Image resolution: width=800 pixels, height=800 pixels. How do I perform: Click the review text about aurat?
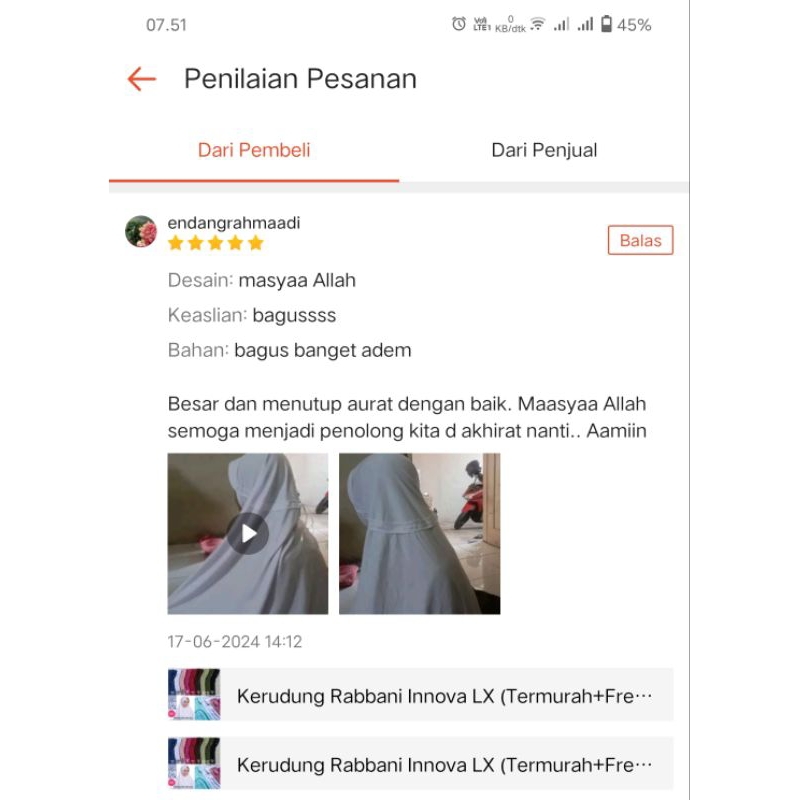(x=407, y=417)
